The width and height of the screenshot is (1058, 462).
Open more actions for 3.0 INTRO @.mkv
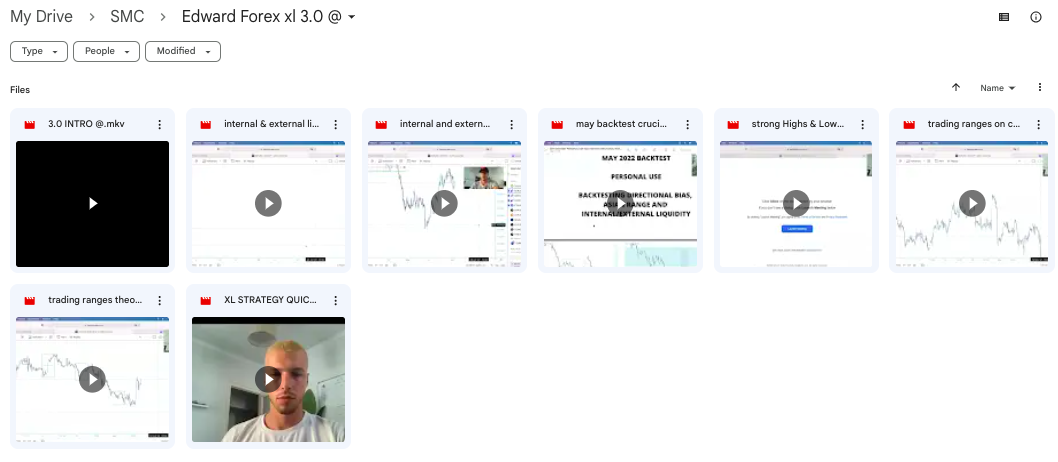(160, 124)
